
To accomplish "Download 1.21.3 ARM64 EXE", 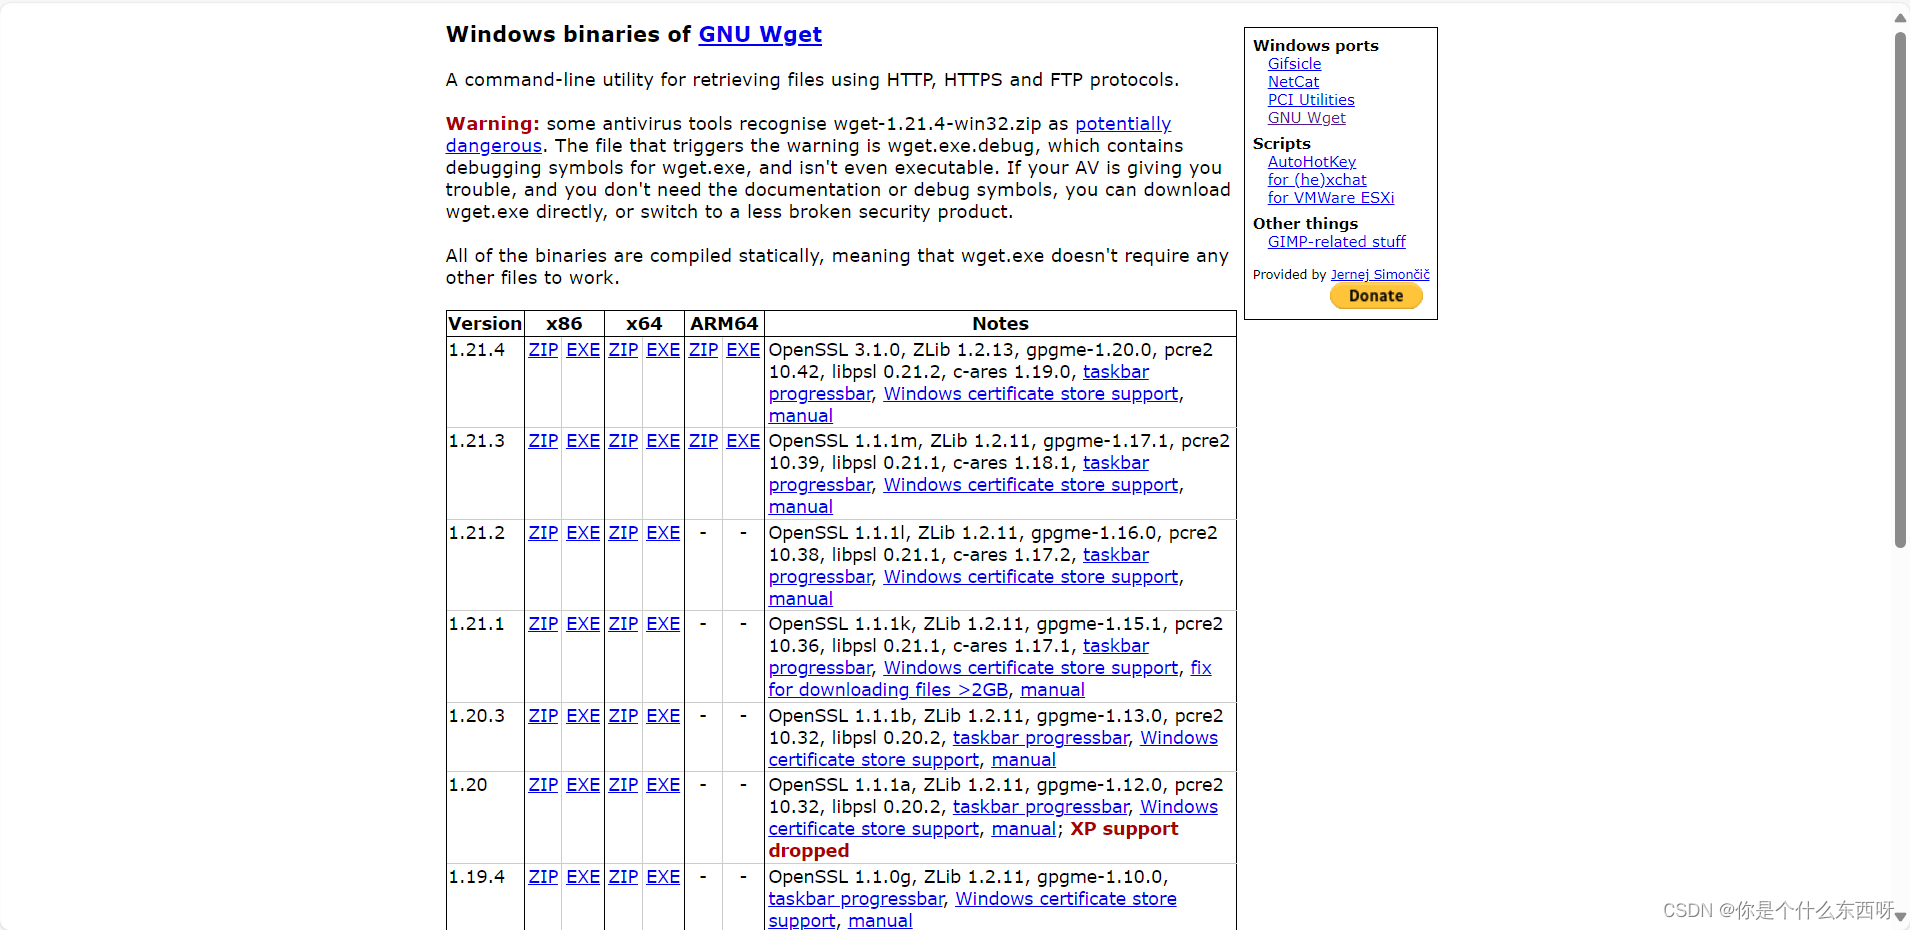I will [x=743, y=441].
